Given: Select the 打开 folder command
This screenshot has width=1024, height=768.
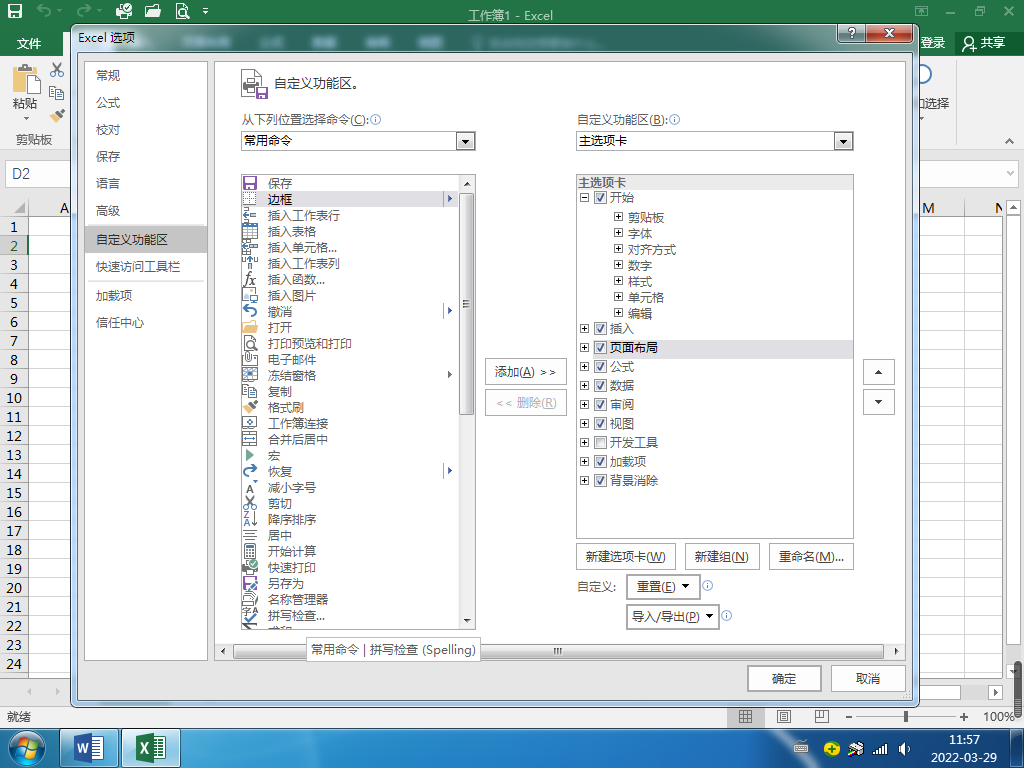Looking at the screenshot, I should click(x=349, y=328).
